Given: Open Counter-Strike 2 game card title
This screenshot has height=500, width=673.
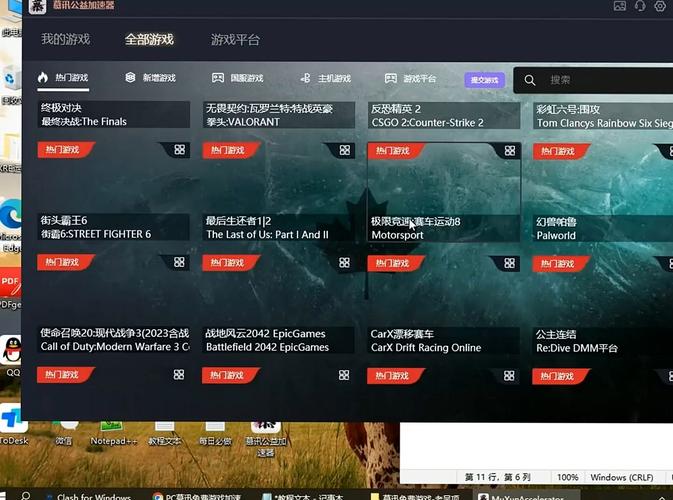Looking at the screenshot, I should (444, 115).
